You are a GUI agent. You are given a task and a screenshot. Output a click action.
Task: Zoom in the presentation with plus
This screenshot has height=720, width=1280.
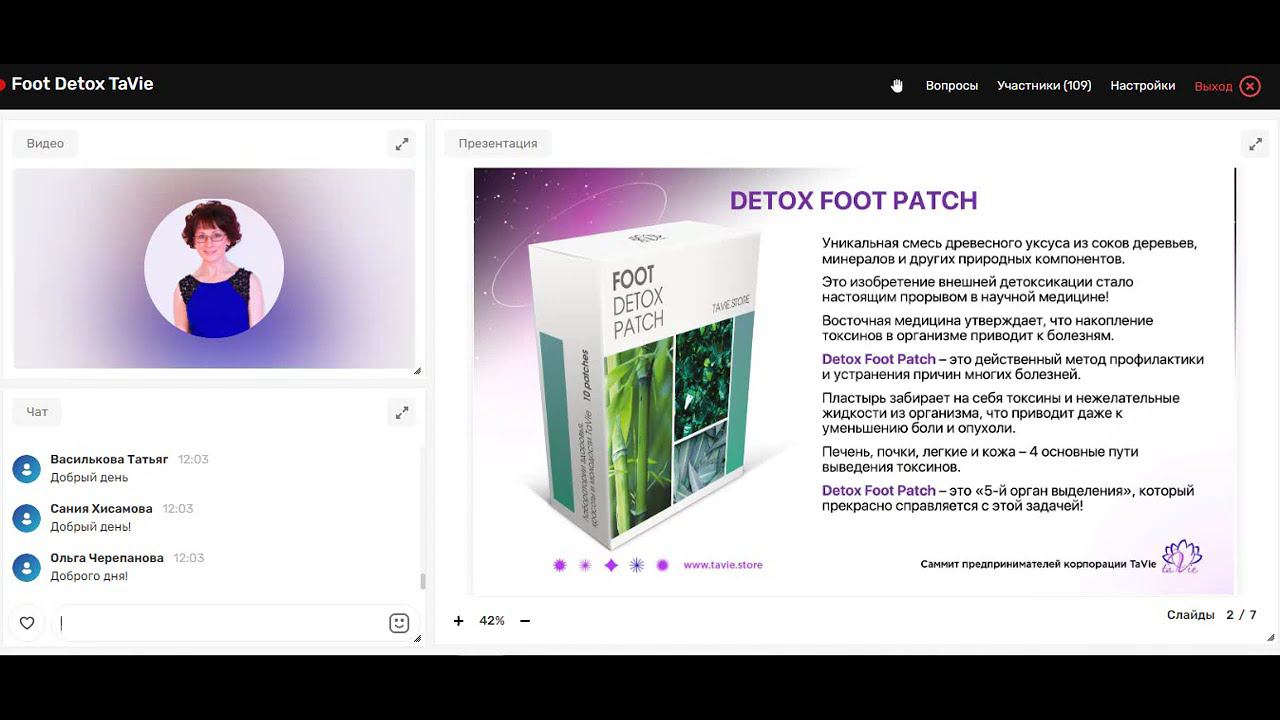[x=458, y=621]
